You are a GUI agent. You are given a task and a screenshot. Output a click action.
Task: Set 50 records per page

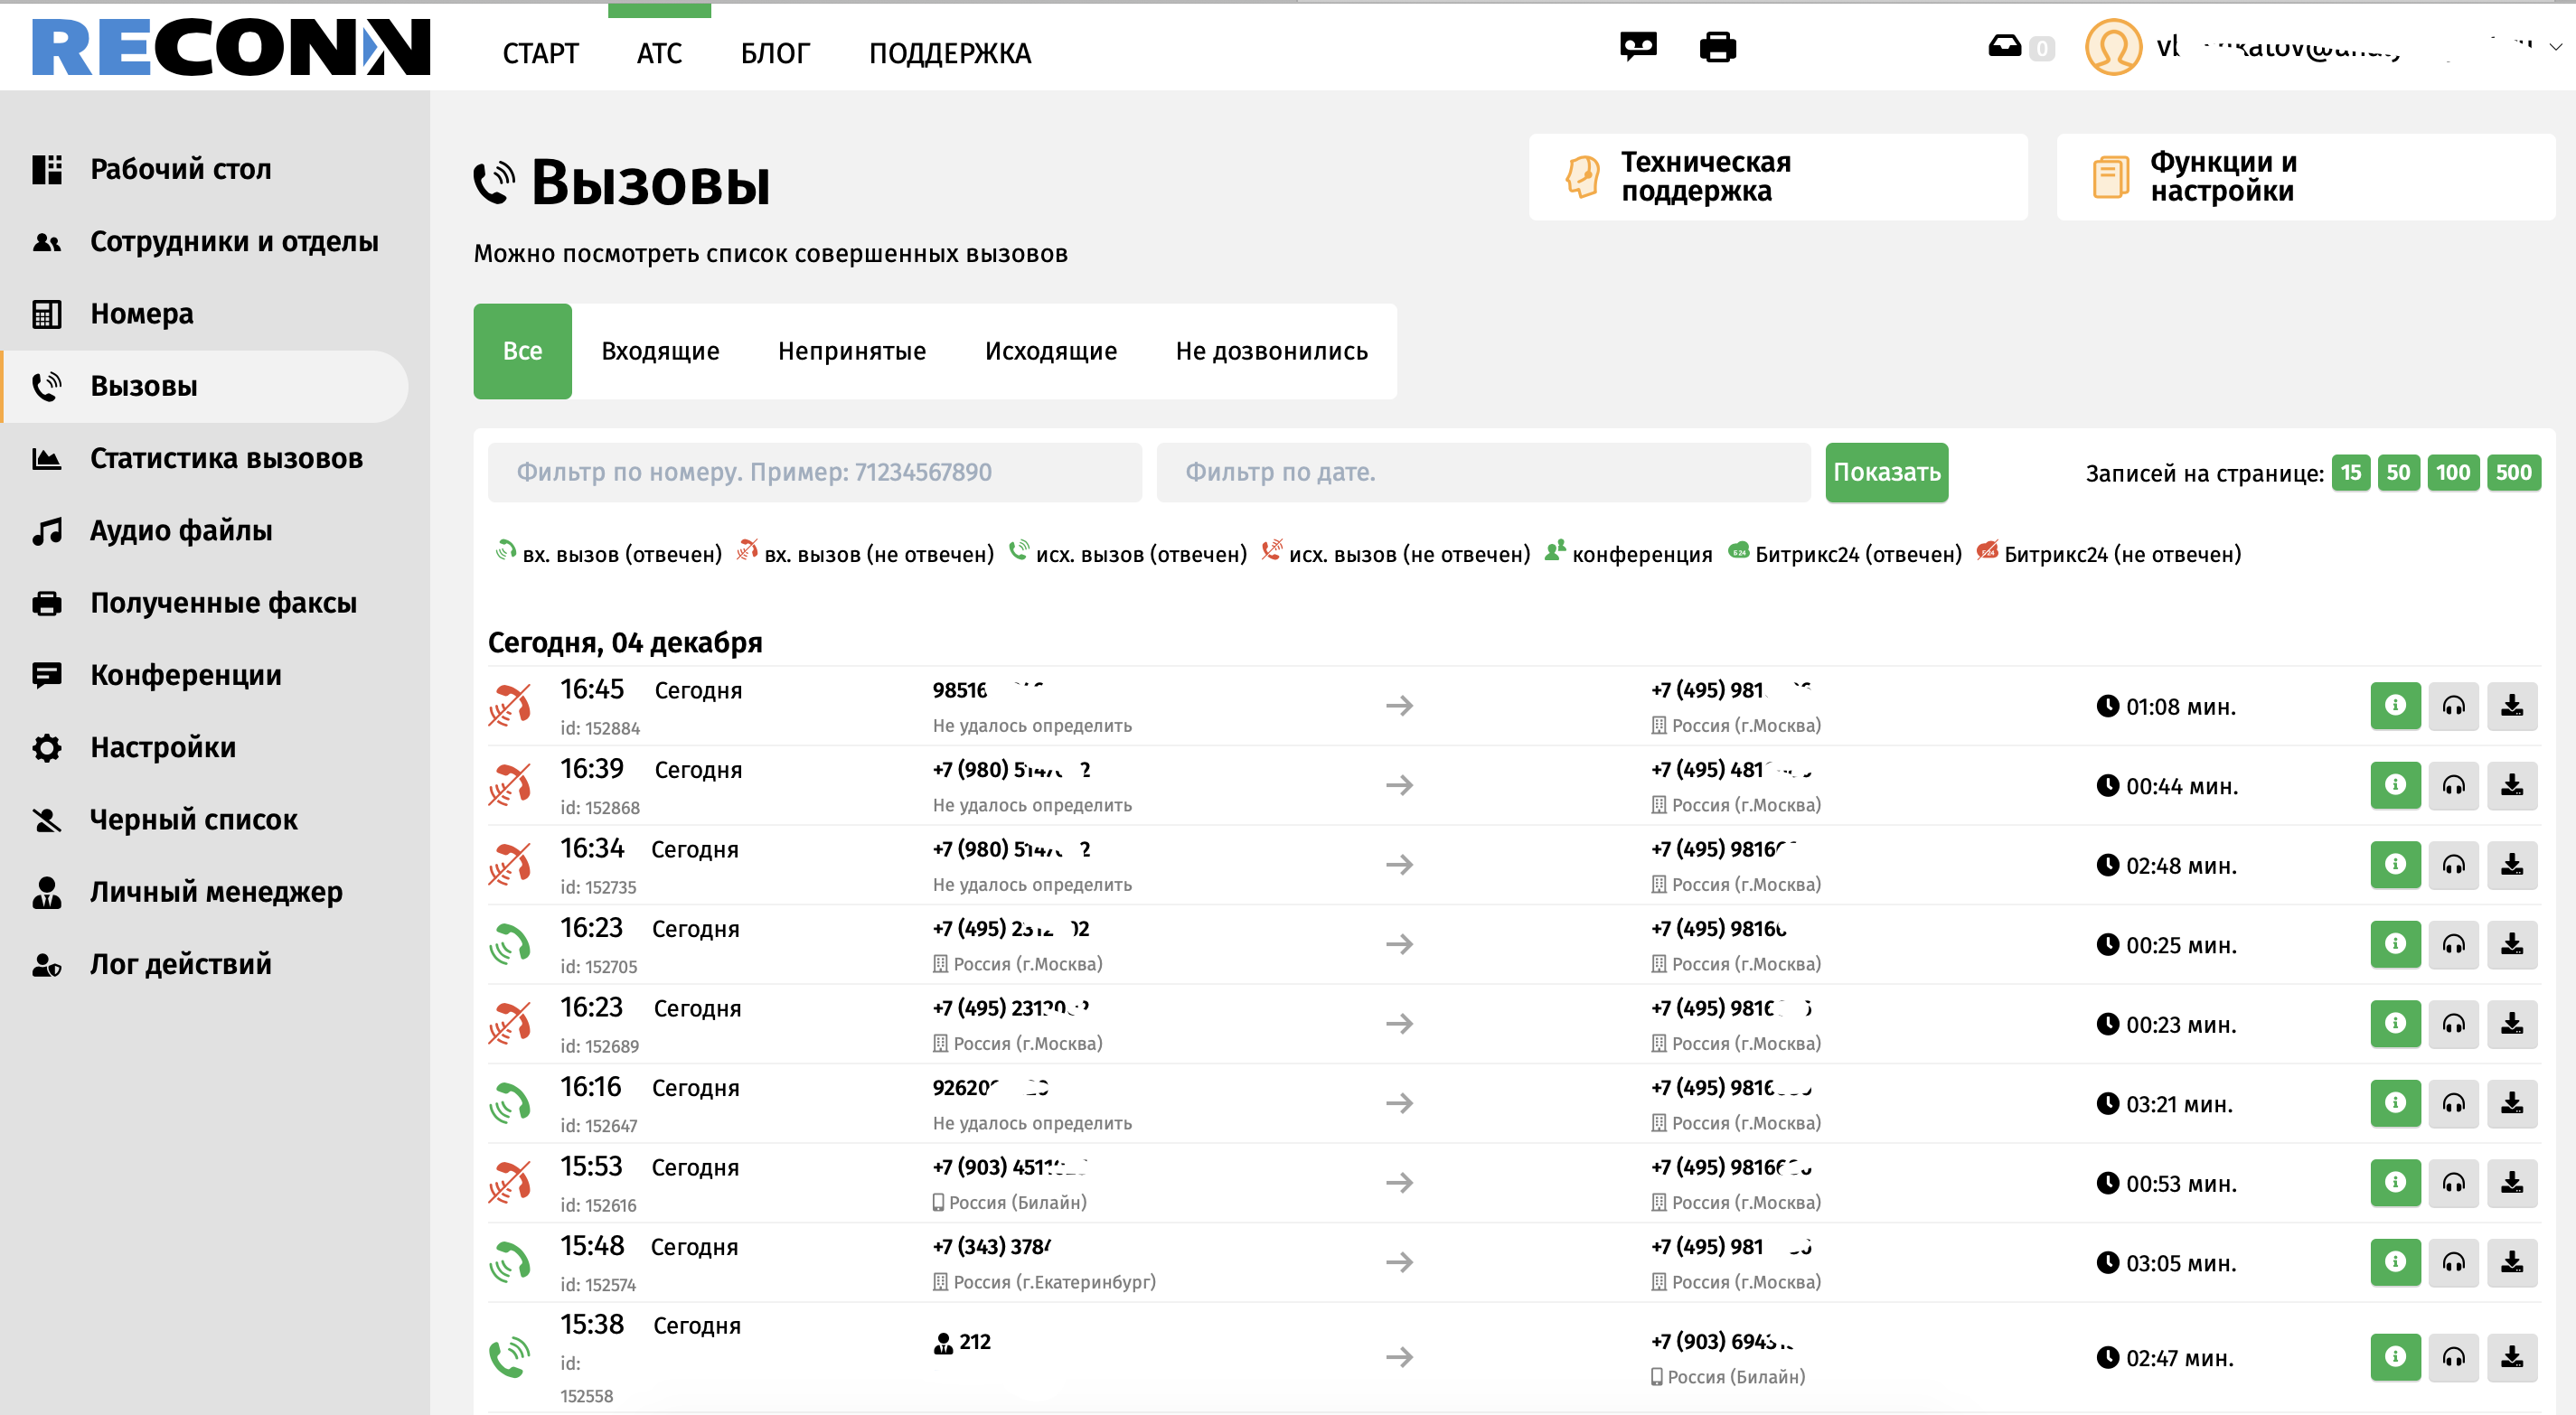pyautogui.click(x=2397, y=473)
